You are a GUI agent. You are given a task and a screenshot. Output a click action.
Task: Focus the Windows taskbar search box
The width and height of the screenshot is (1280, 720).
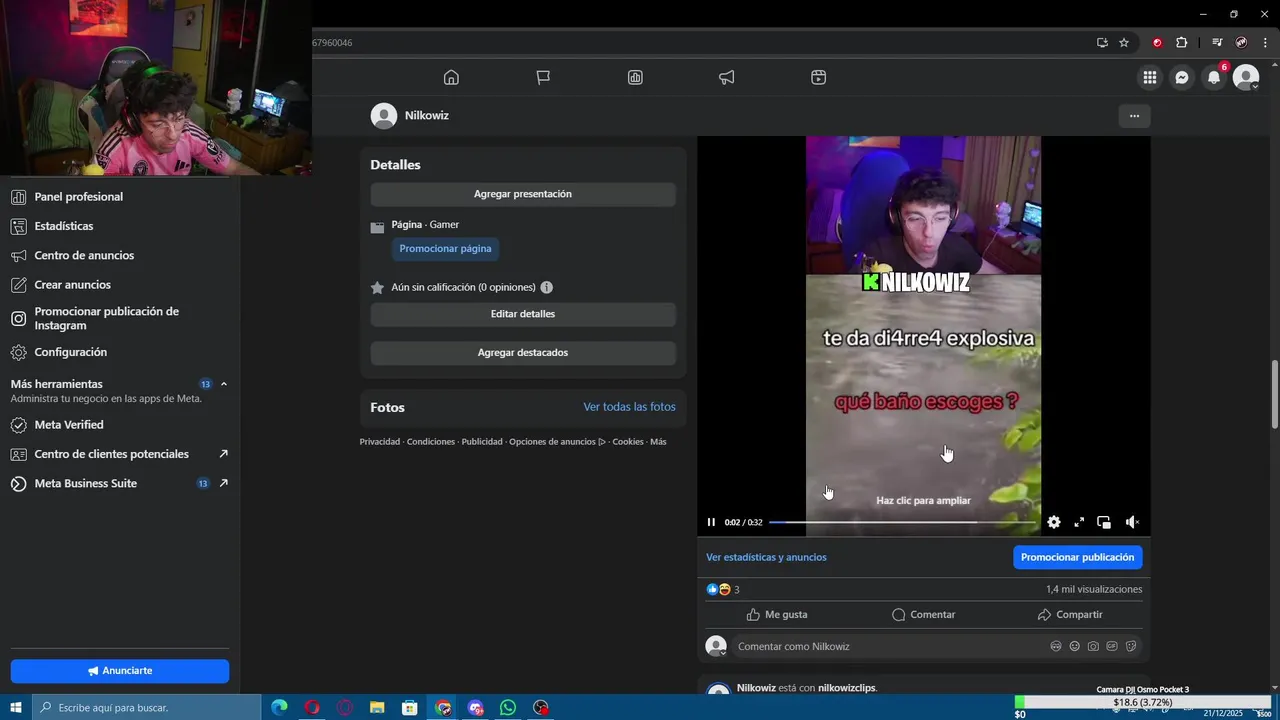(147, 708)
